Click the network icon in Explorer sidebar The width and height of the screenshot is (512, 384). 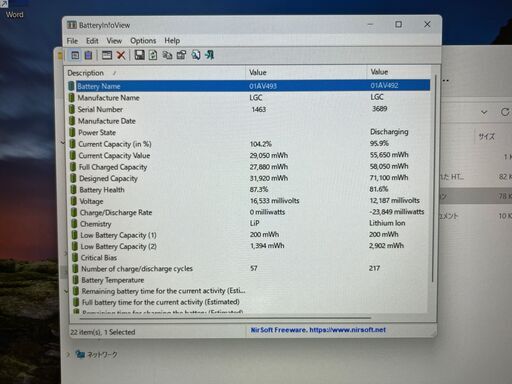pyautogui.click(x=80, y=354)
